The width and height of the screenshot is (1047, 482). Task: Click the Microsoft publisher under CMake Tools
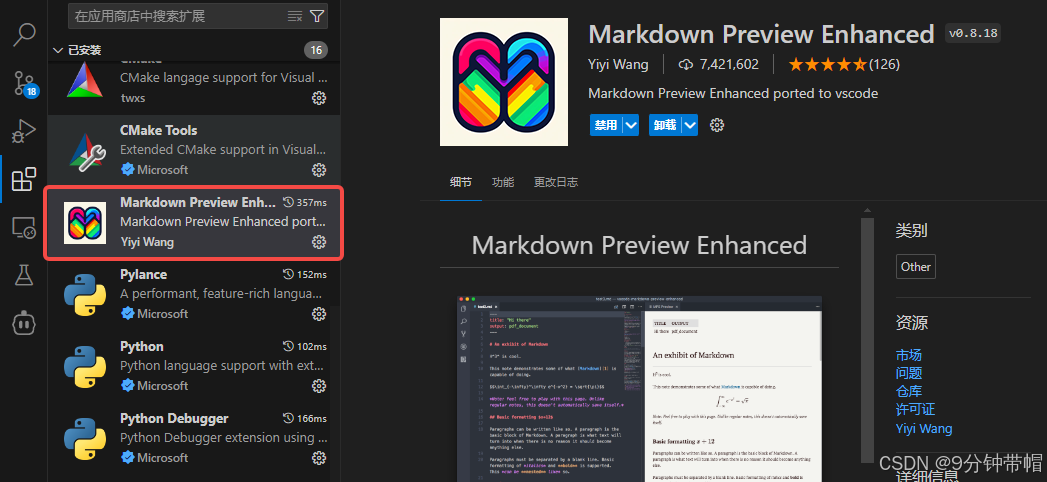click(x=162, y=170)
